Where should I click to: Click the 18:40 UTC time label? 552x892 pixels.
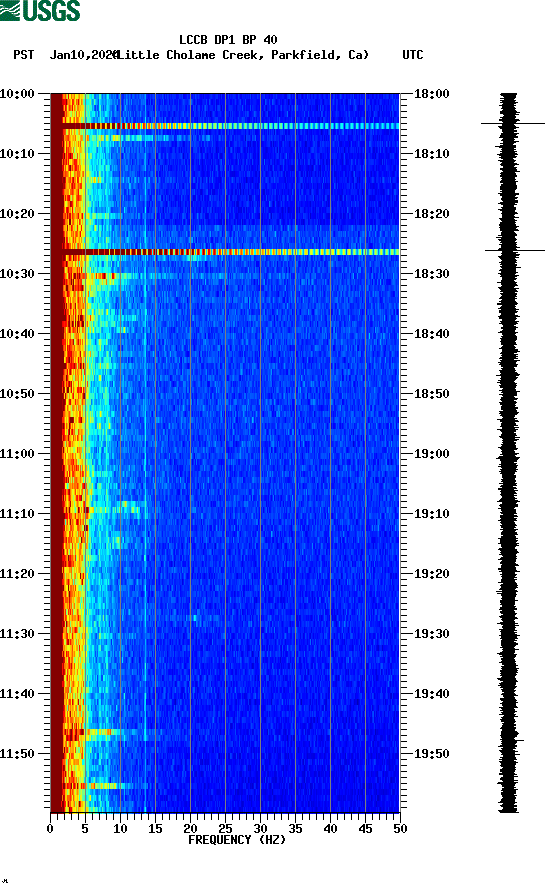coord(432,334)
